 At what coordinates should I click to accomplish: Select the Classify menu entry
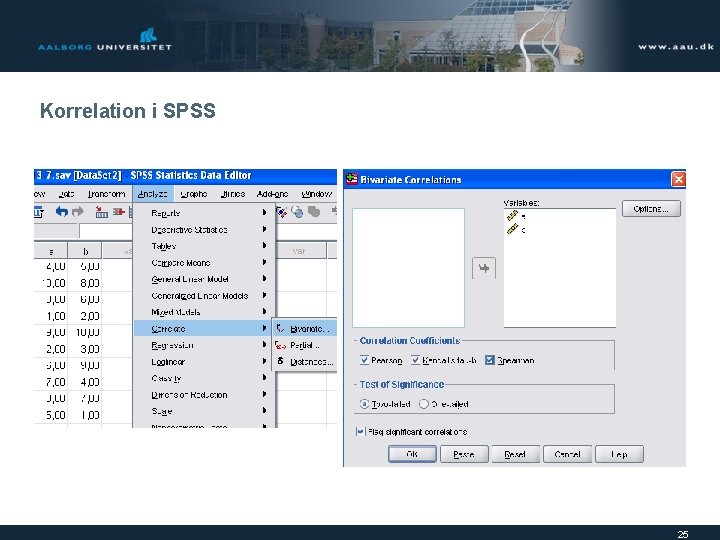pos(204,378)
